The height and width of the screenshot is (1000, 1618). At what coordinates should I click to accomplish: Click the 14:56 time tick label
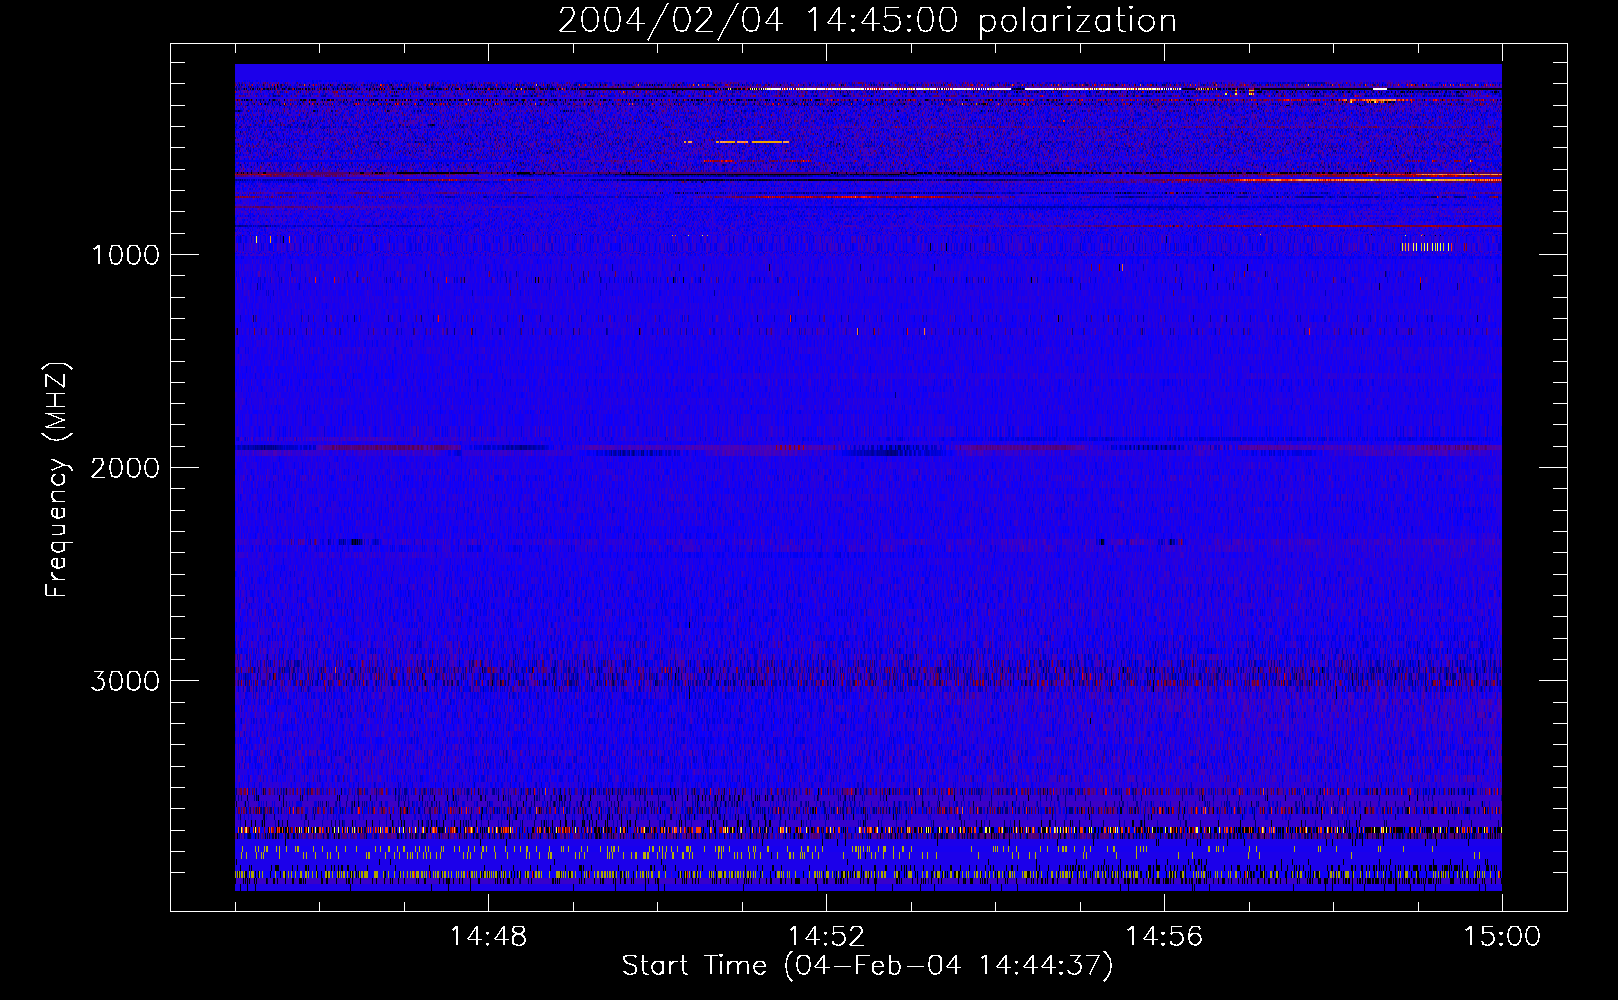(x=1164, y=937)
